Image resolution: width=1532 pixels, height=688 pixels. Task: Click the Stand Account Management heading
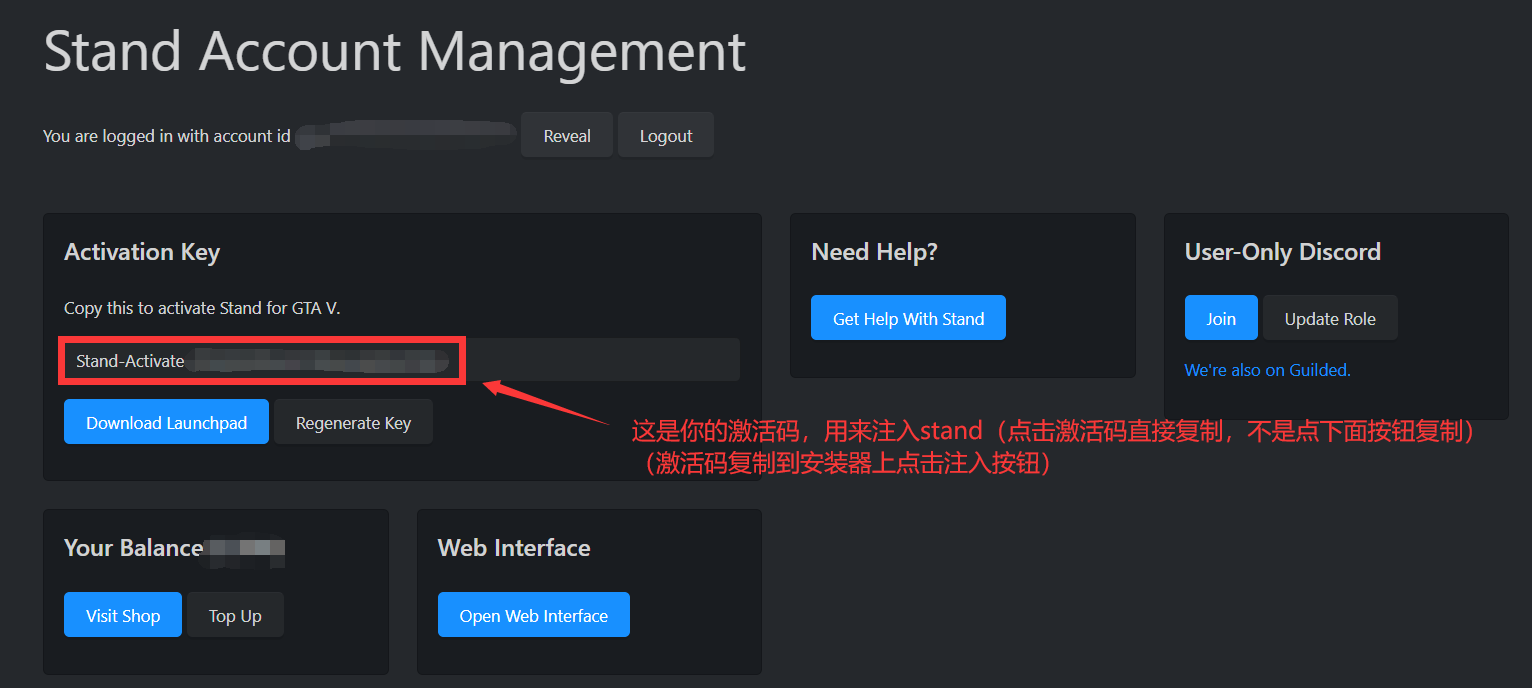click(395, 52)
